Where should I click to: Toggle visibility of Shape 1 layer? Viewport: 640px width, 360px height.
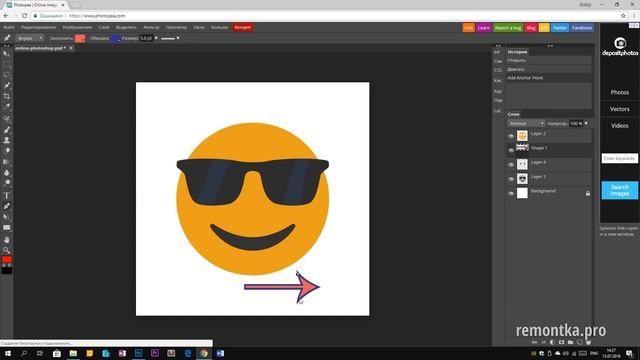point(511,150)
